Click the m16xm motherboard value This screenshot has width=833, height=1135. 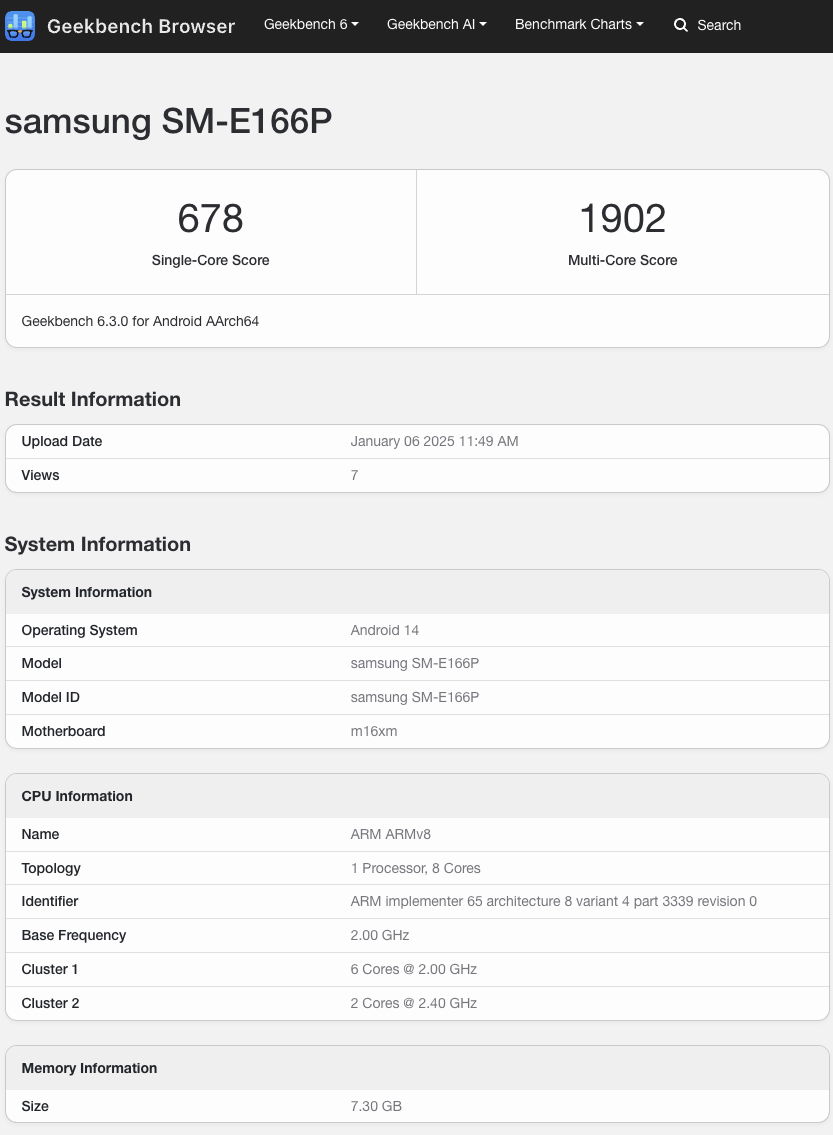(373, 731)
